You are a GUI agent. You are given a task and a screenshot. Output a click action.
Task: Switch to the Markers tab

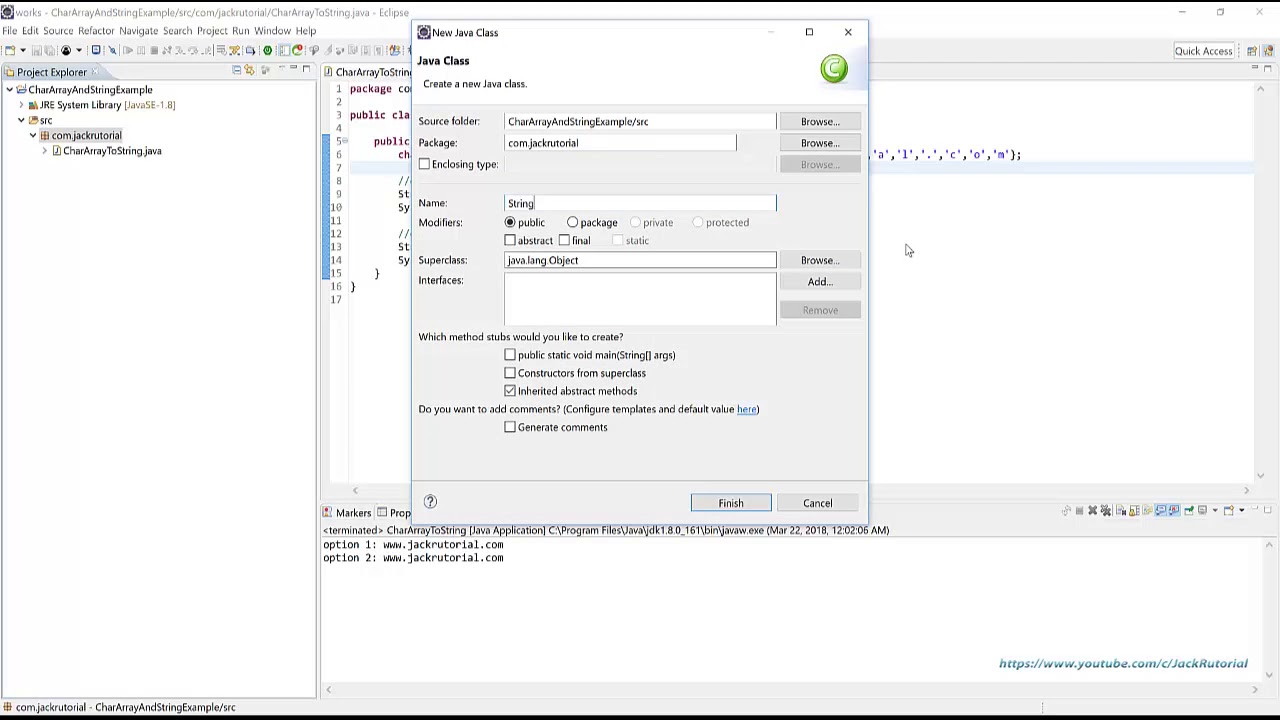(x=346, y=513)
